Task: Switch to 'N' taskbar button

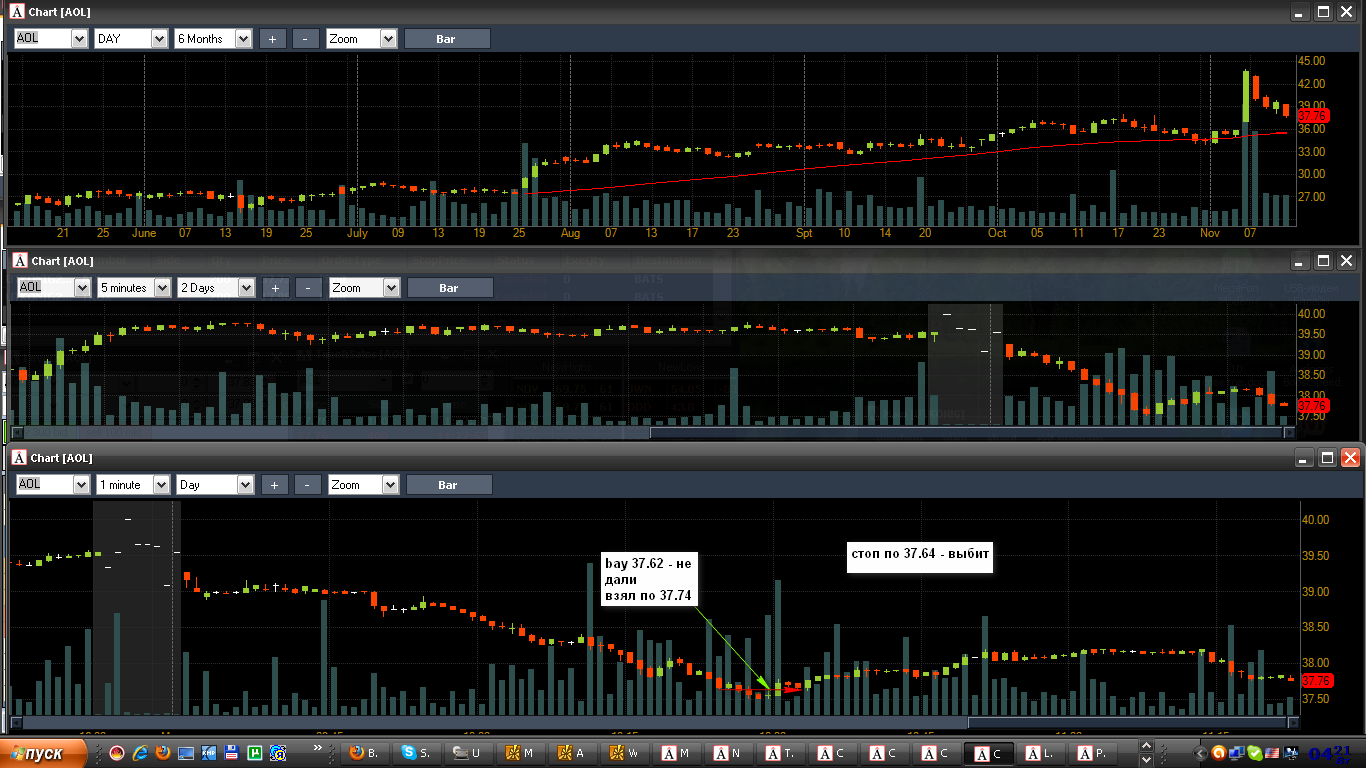Action: click(x=730, y=753)
